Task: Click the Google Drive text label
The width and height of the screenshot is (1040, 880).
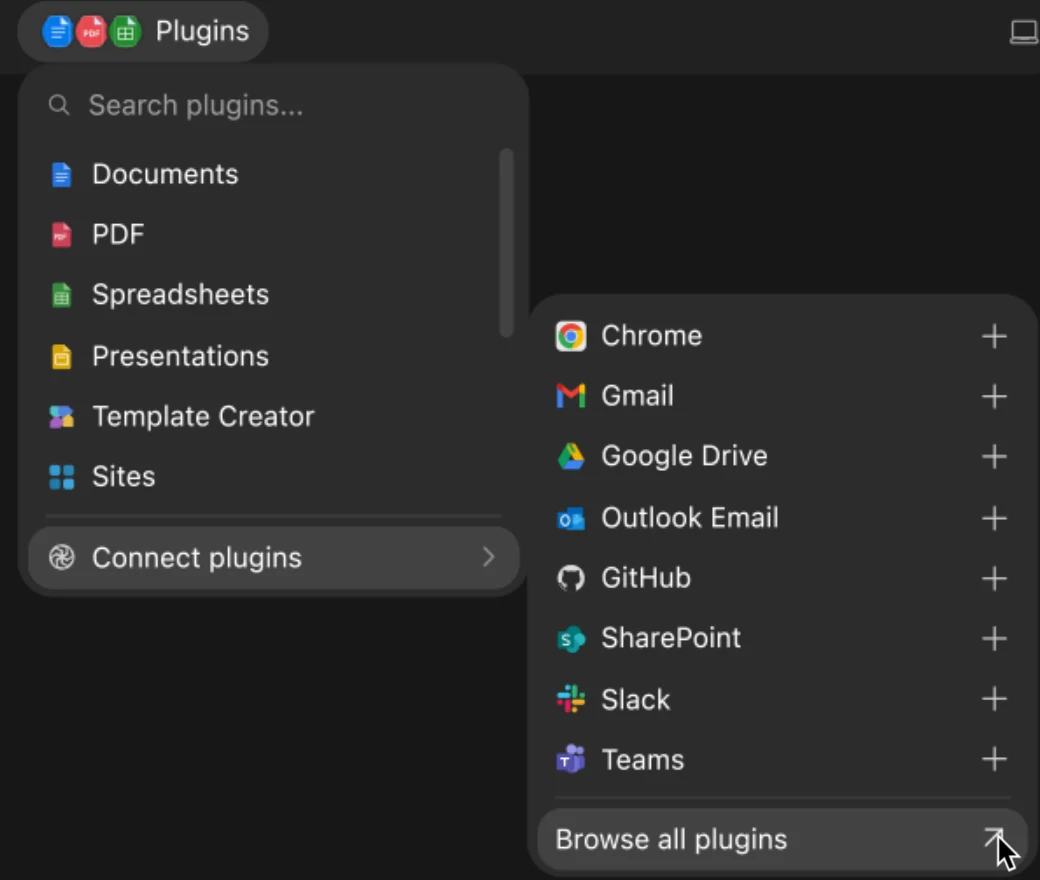Action: click(x=684, y=456)
